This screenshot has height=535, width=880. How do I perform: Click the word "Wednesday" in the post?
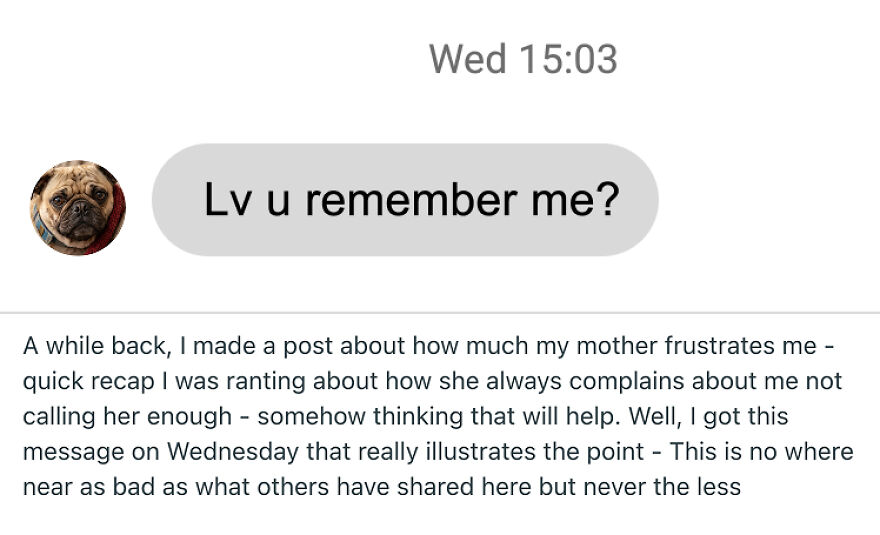(232, 451)
